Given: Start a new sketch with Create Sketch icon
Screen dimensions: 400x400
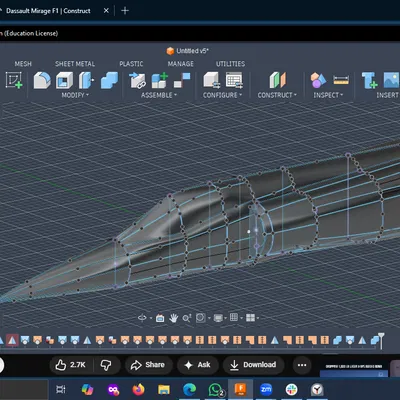Looking at the screenshot, I should pos(14,80).
